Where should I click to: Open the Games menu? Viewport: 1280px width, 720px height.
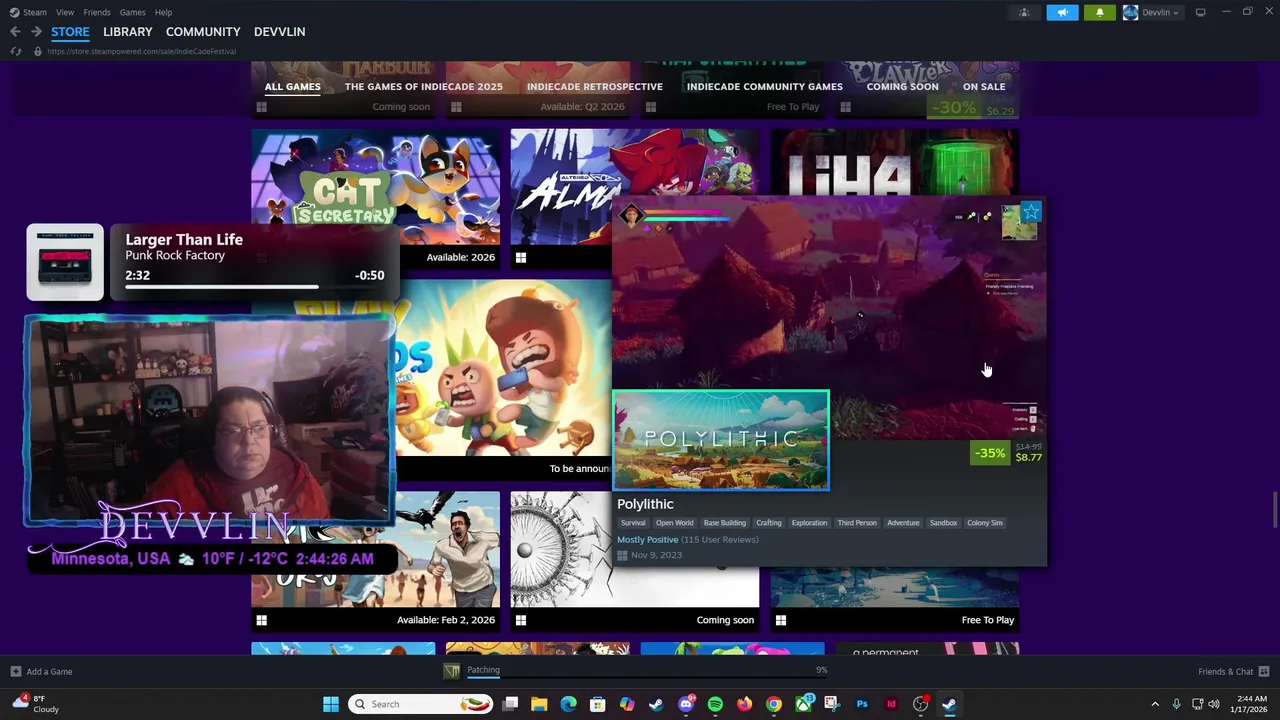132,12
